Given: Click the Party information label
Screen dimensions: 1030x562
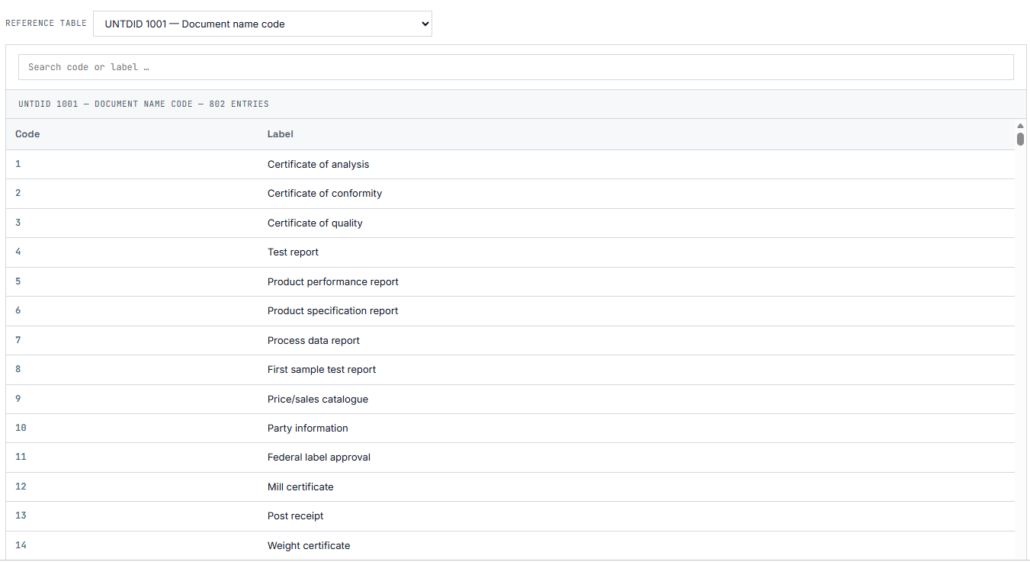Looking at the screenshot, I should pyautogui.click(x=307, y=428).
